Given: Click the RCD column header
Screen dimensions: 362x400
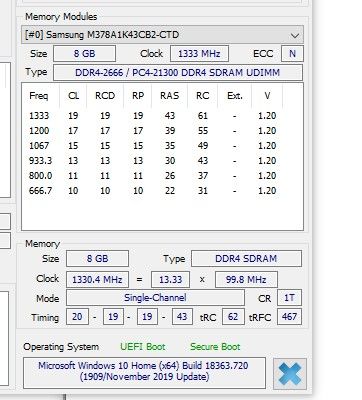Looking at the screenshot, I should pos(105,96).
